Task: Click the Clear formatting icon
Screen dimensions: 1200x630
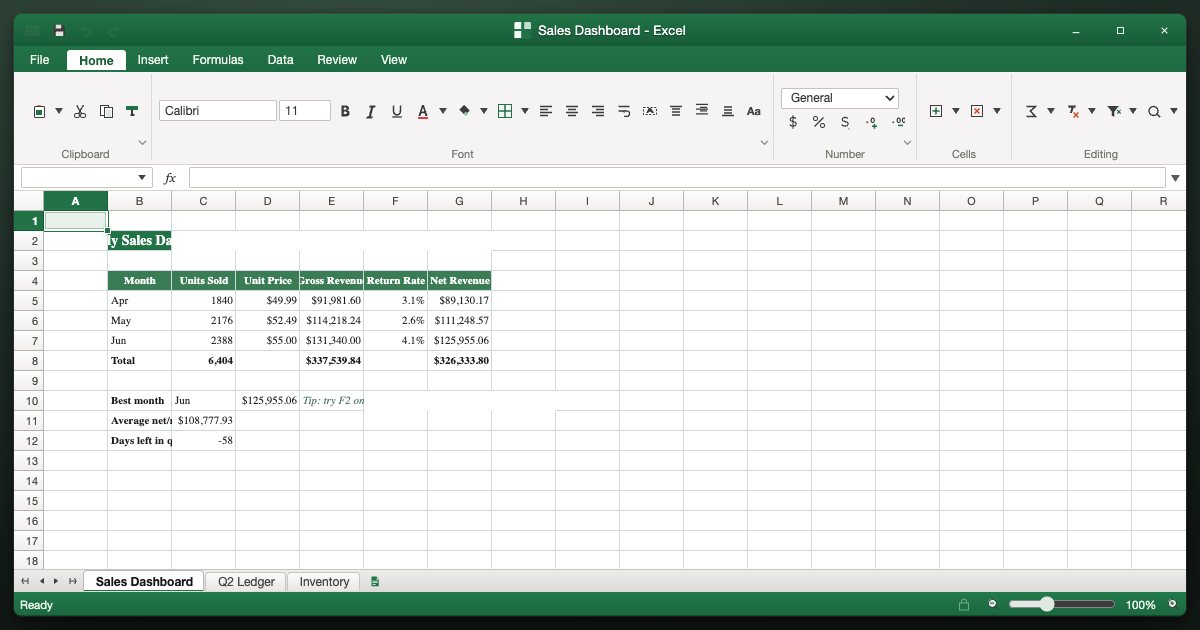Action: 1072,111
